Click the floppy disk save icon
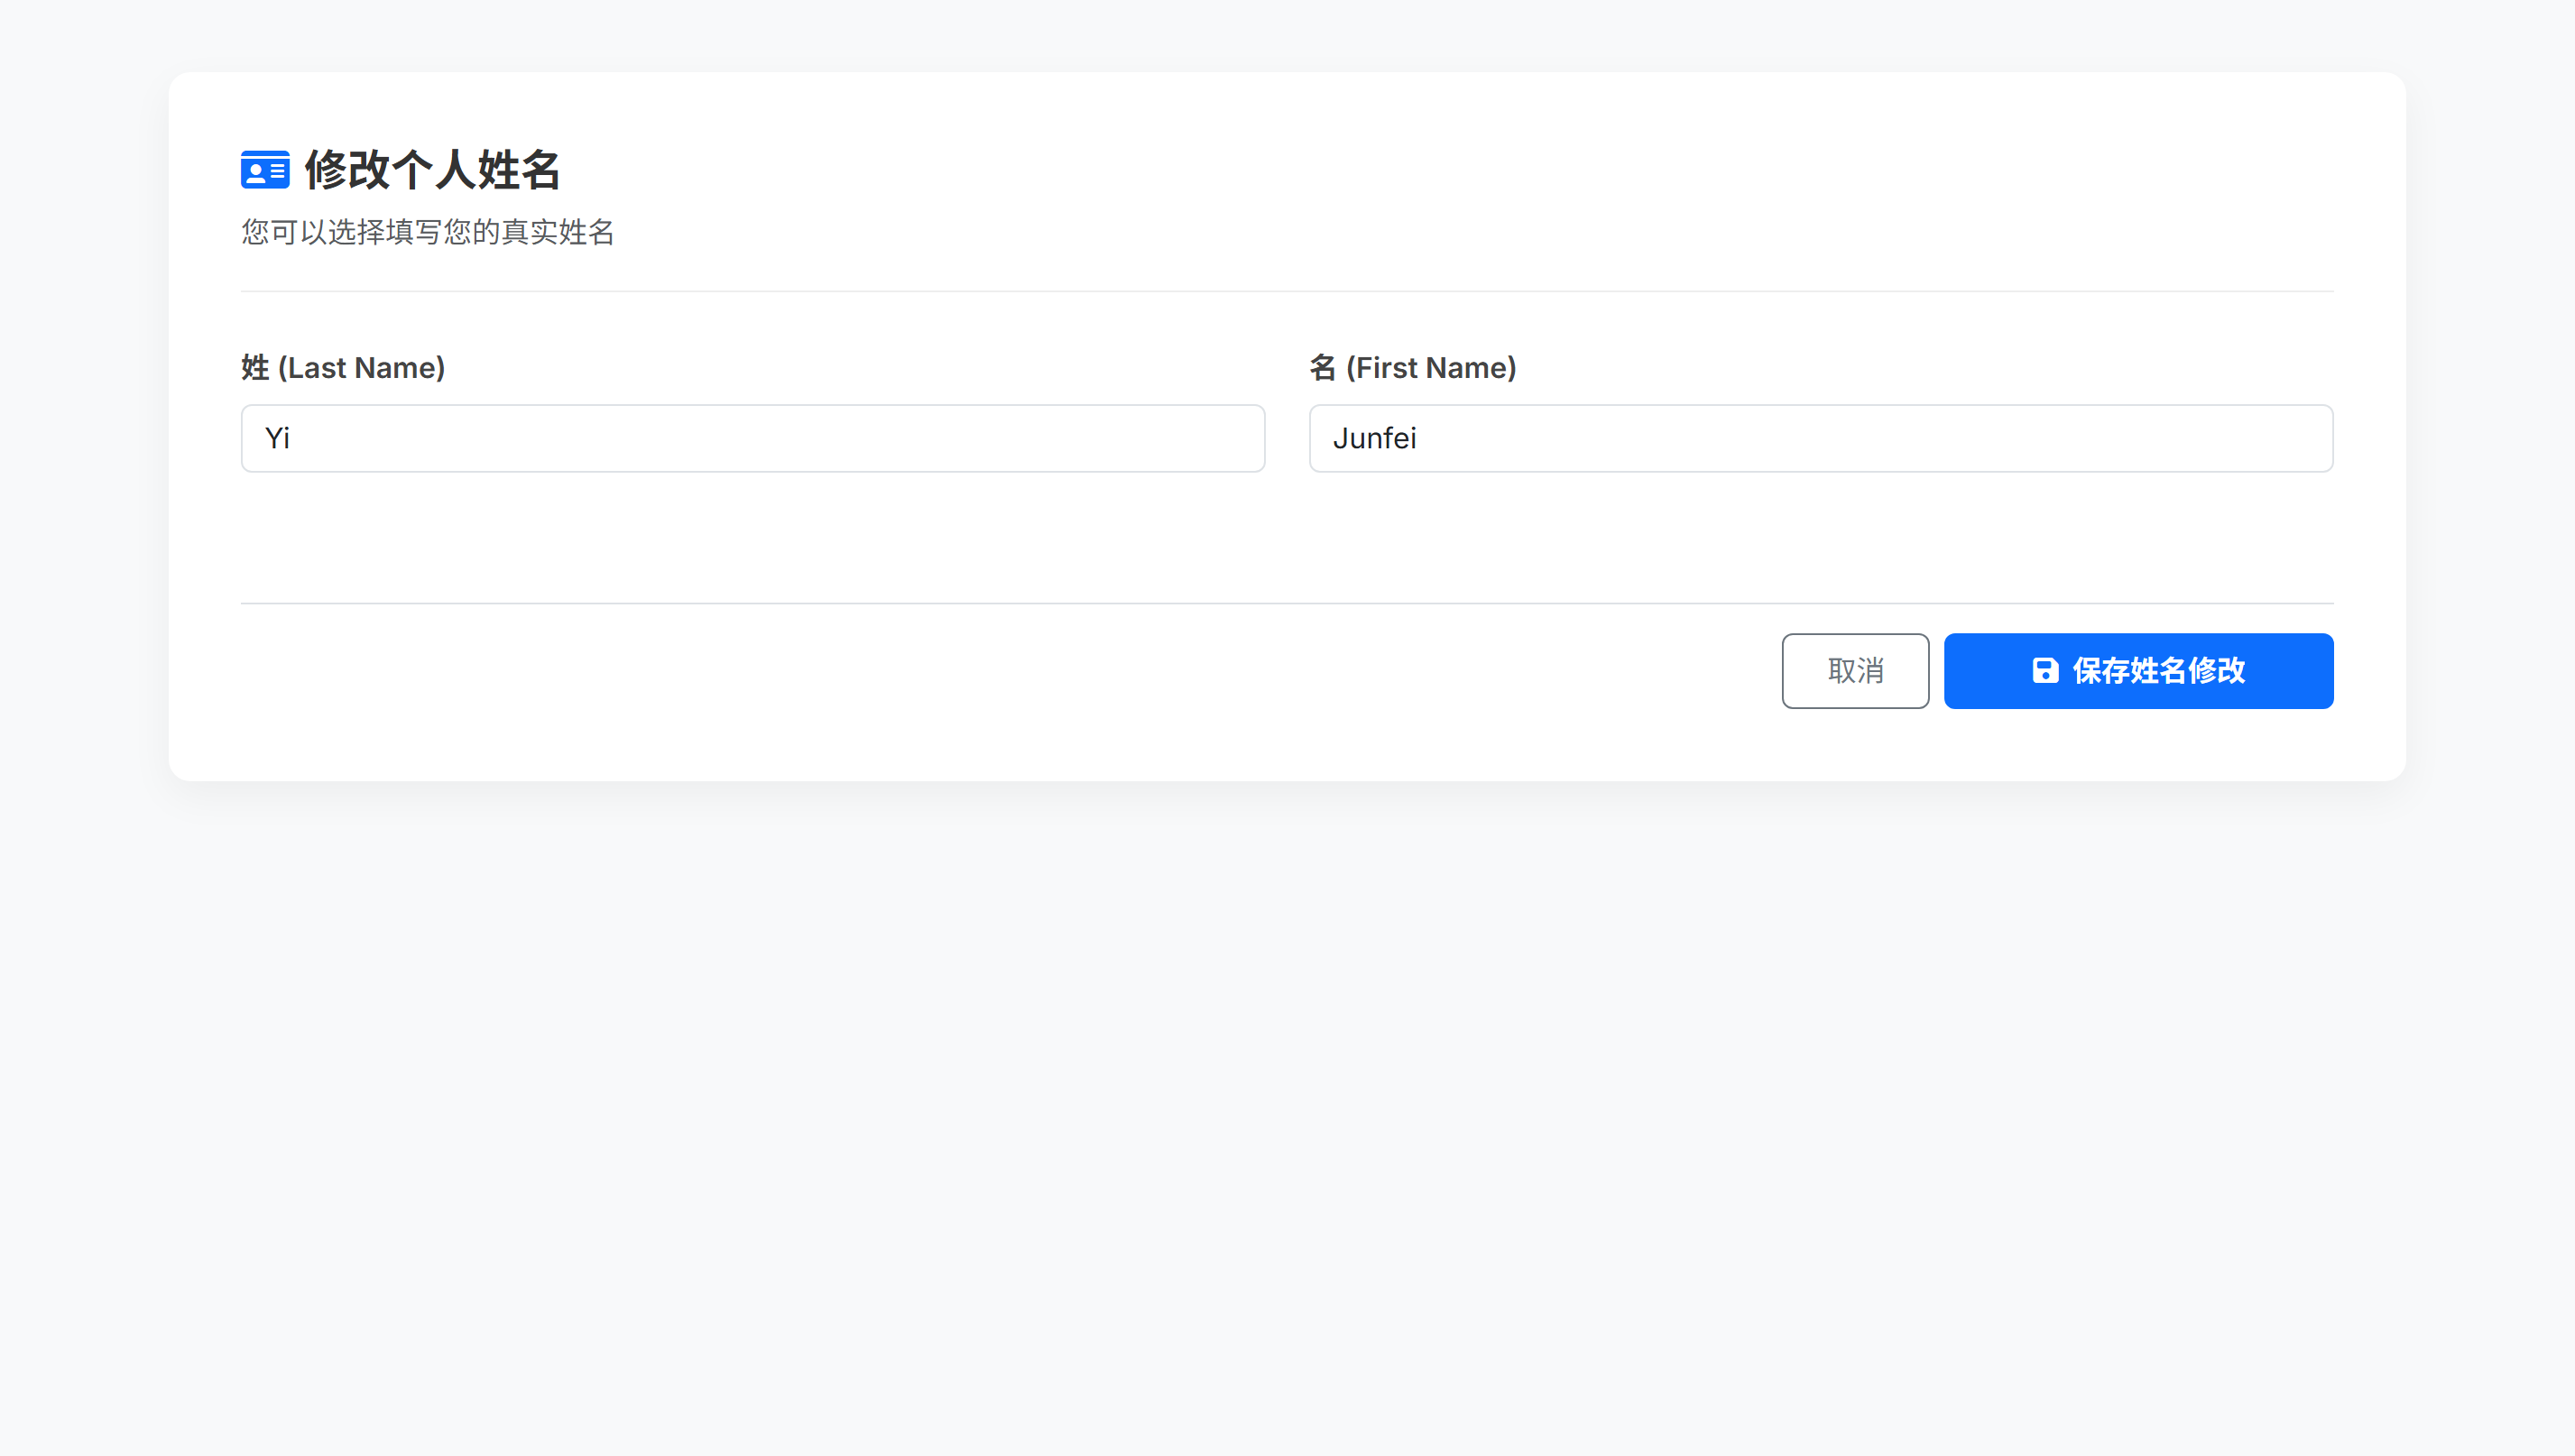The image size is (2575, 1456). pyautogui.click(x=2045, y=670)
